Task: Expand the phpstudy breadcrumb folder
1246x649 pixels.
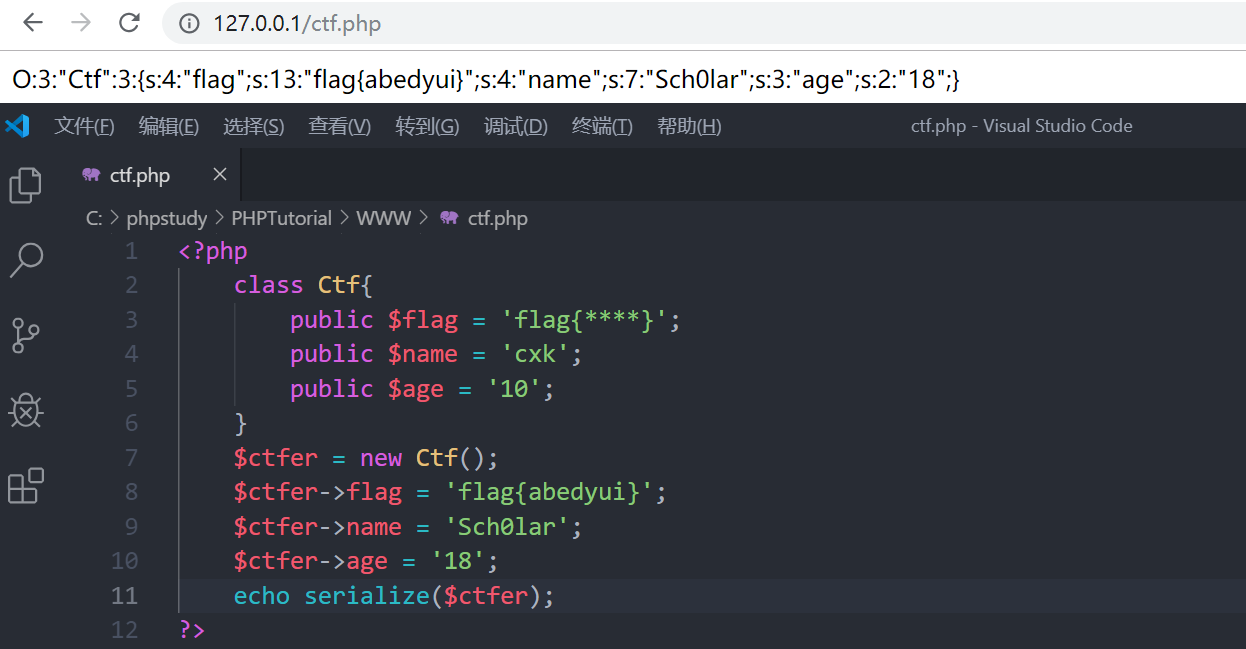Action: pos(166,218)
